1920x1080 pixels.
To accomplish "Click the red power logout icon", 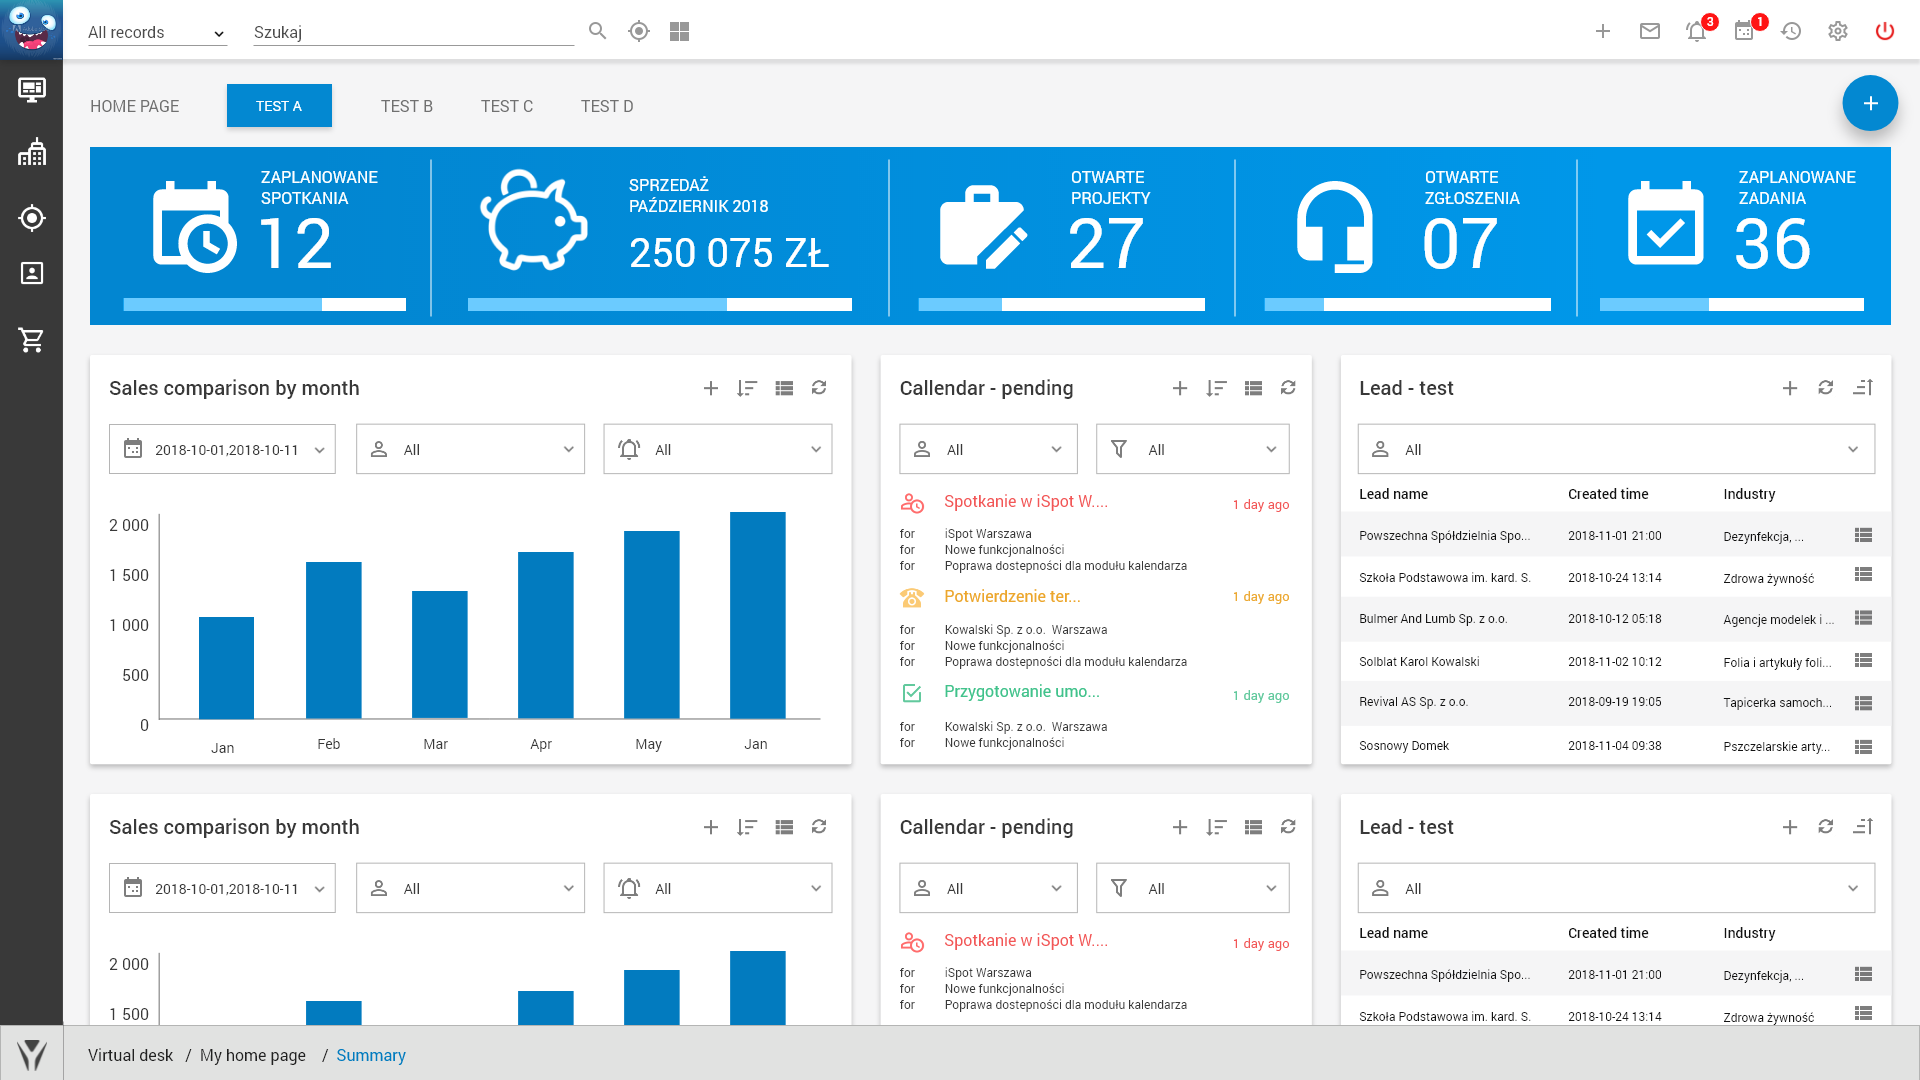I will (x=1884, y=32).
